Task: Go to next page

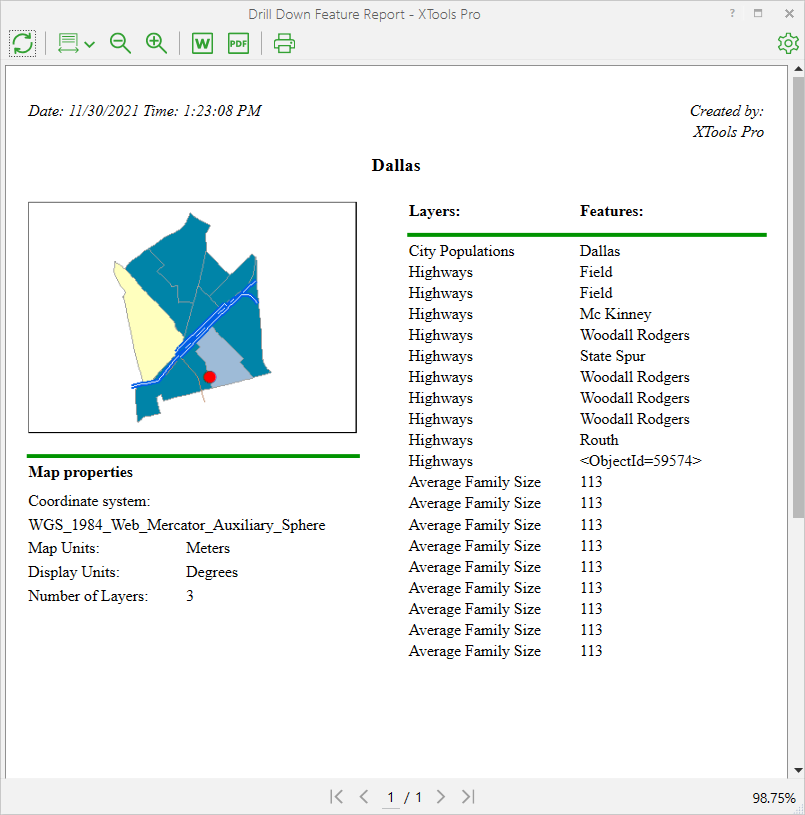Action: [x=441, y=796]
